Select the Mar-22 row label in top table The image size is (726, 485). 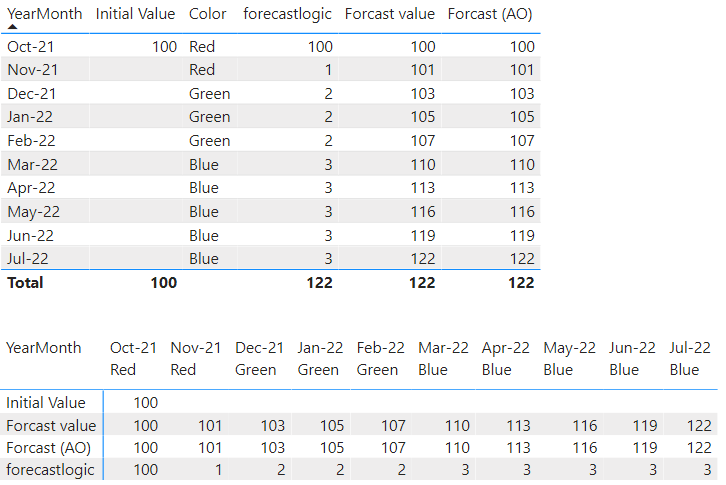click(x=32, y=165)
